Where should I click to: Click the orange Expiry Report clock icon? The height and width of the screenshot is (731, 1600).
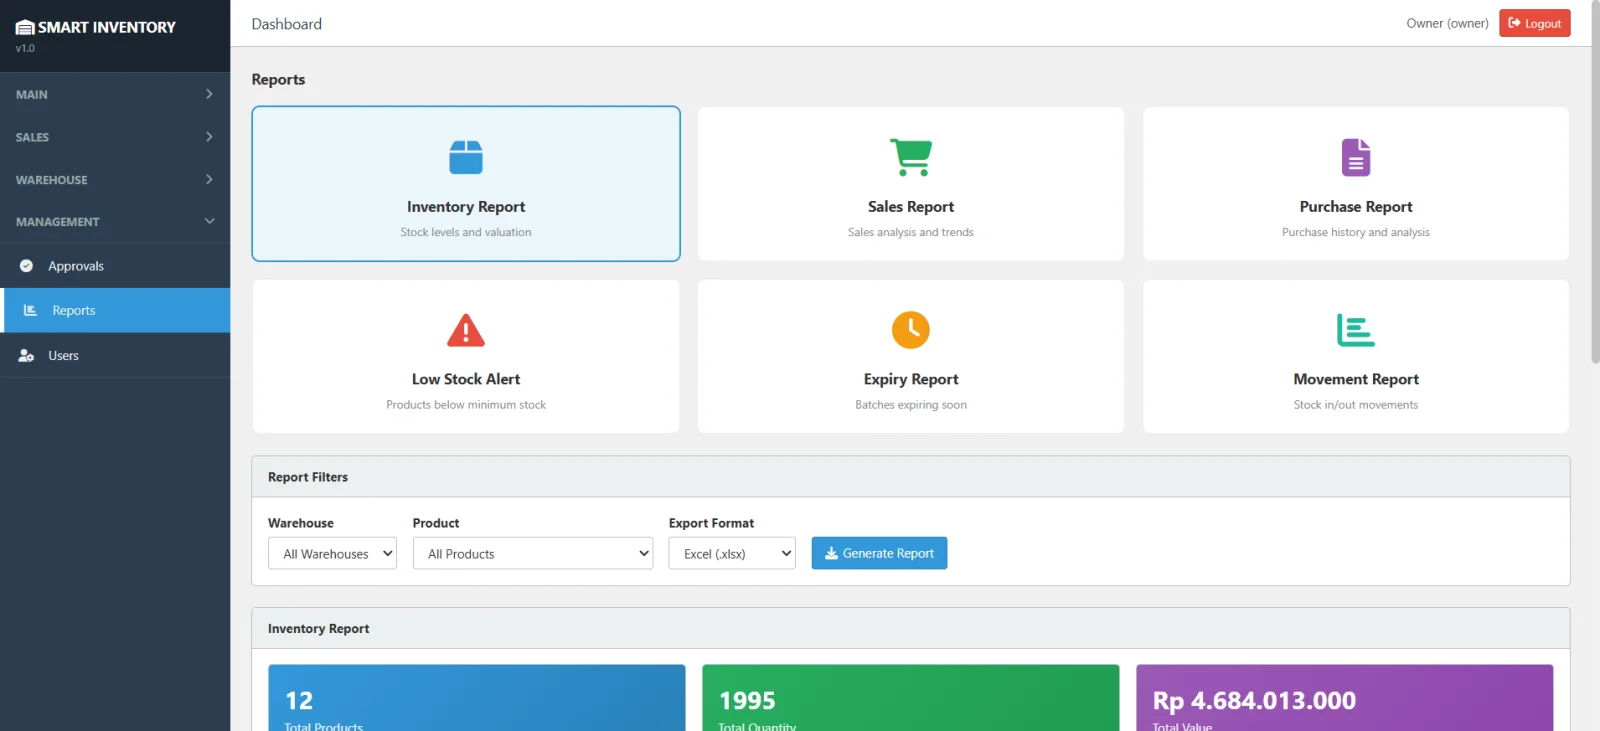[911, 330]
